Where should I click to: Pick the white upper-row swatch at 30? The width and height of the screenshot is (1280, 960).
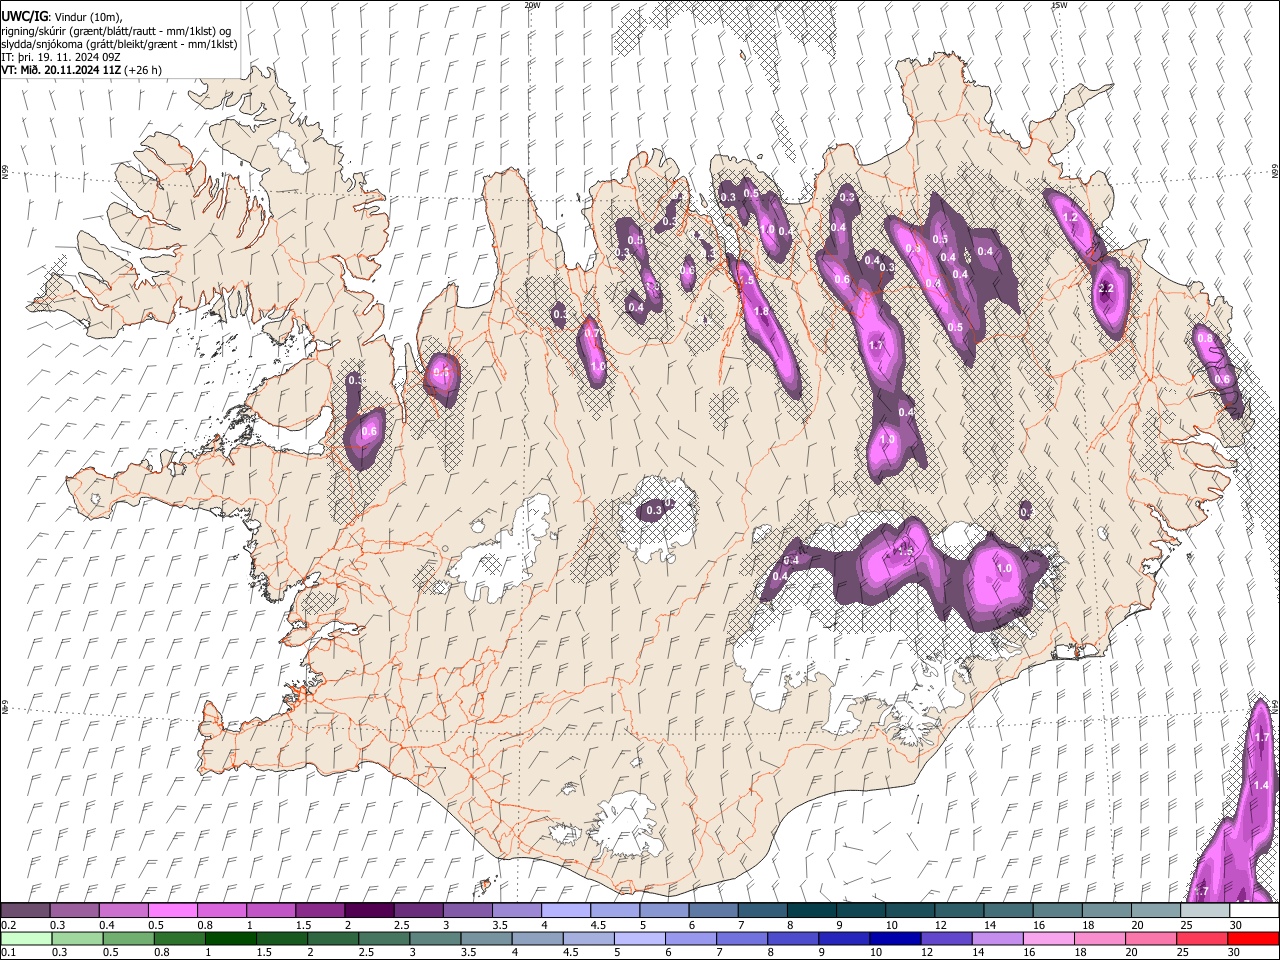1254,910
